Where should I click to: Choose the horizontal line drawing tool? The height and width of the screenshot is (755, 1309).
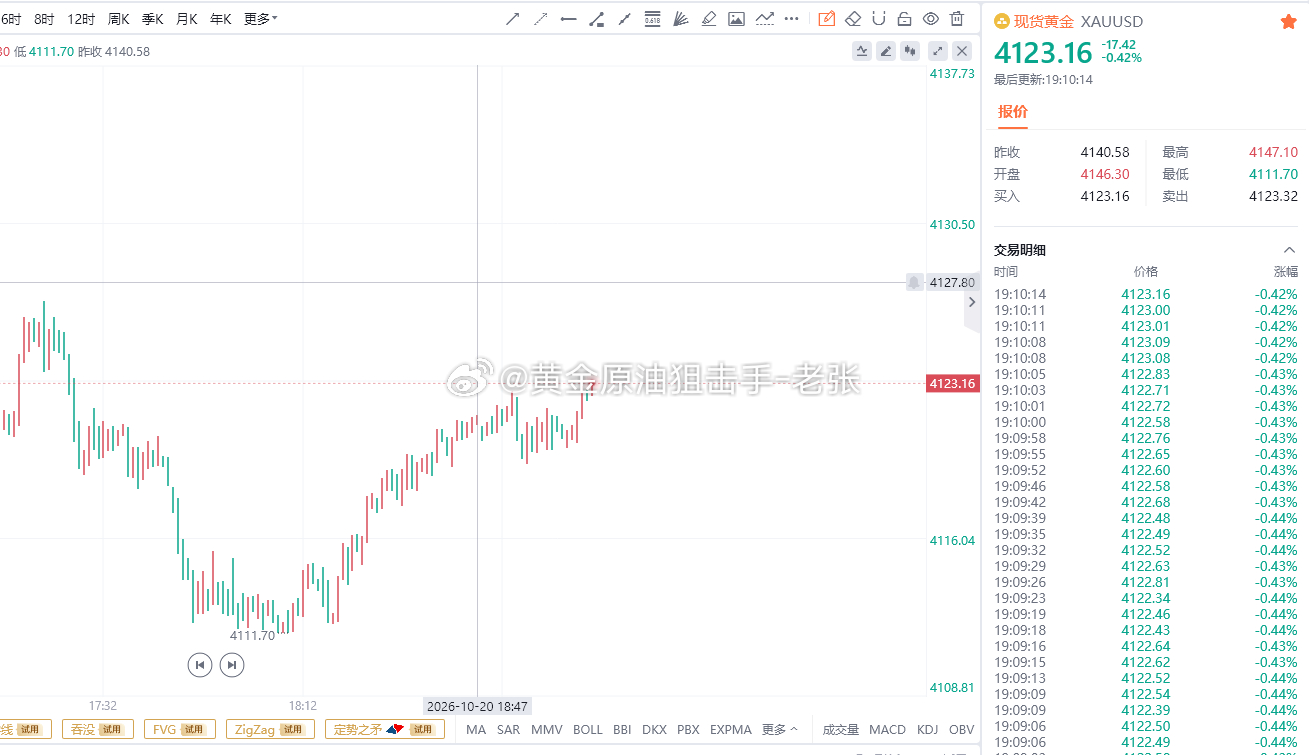tap(568, 18)
